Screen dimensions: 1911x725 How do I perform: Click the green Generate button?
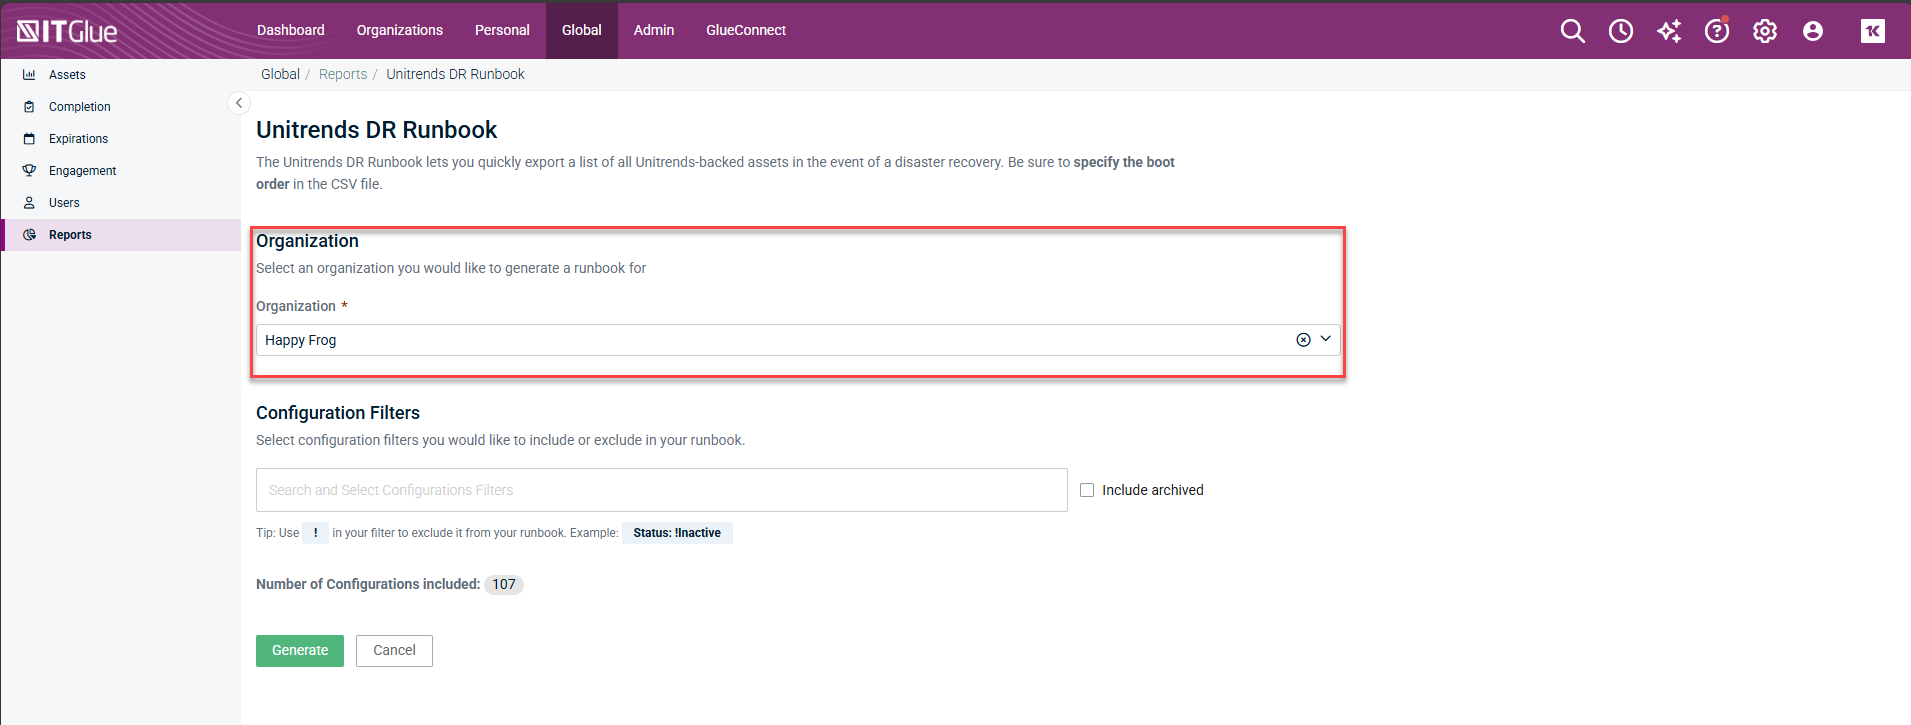point(299,650)
